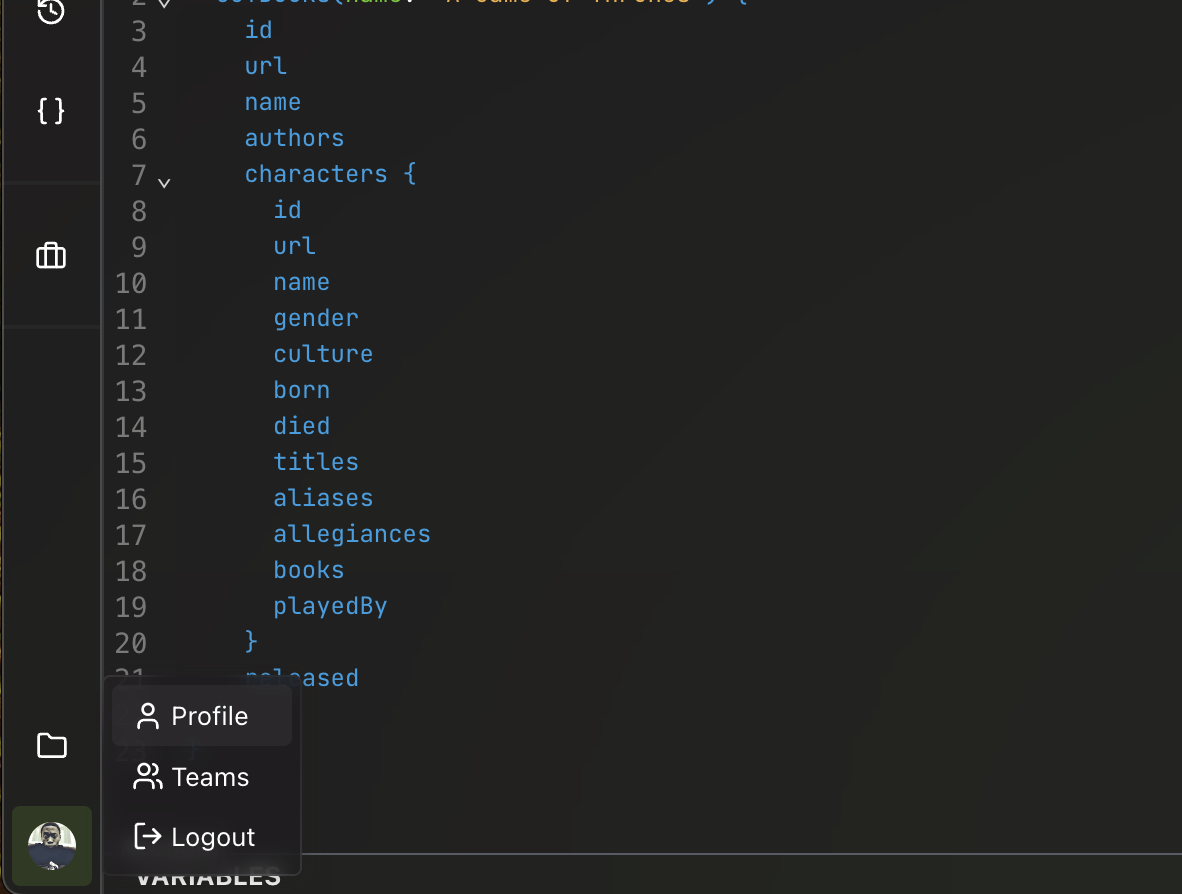Screen dimensions: 1182x894
Task: Expand the VARIABLES panel header
Action: pyautogui.click(x=208, y=879)
